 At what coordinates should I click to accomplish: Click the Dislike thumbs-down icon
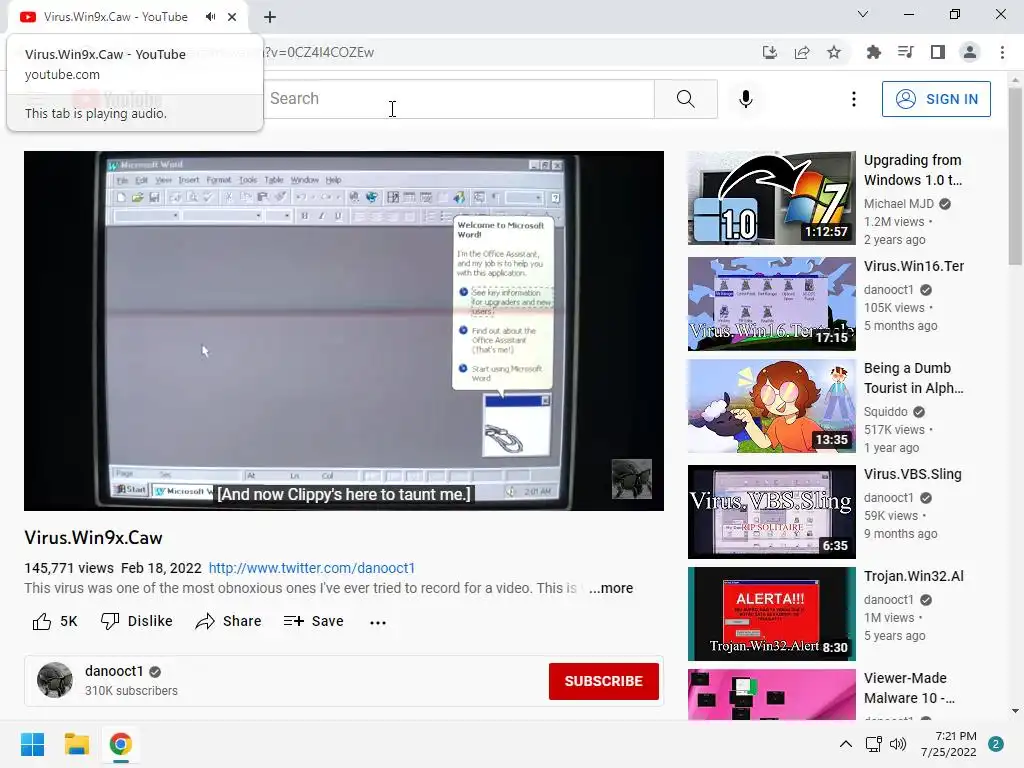pos(110,621)
